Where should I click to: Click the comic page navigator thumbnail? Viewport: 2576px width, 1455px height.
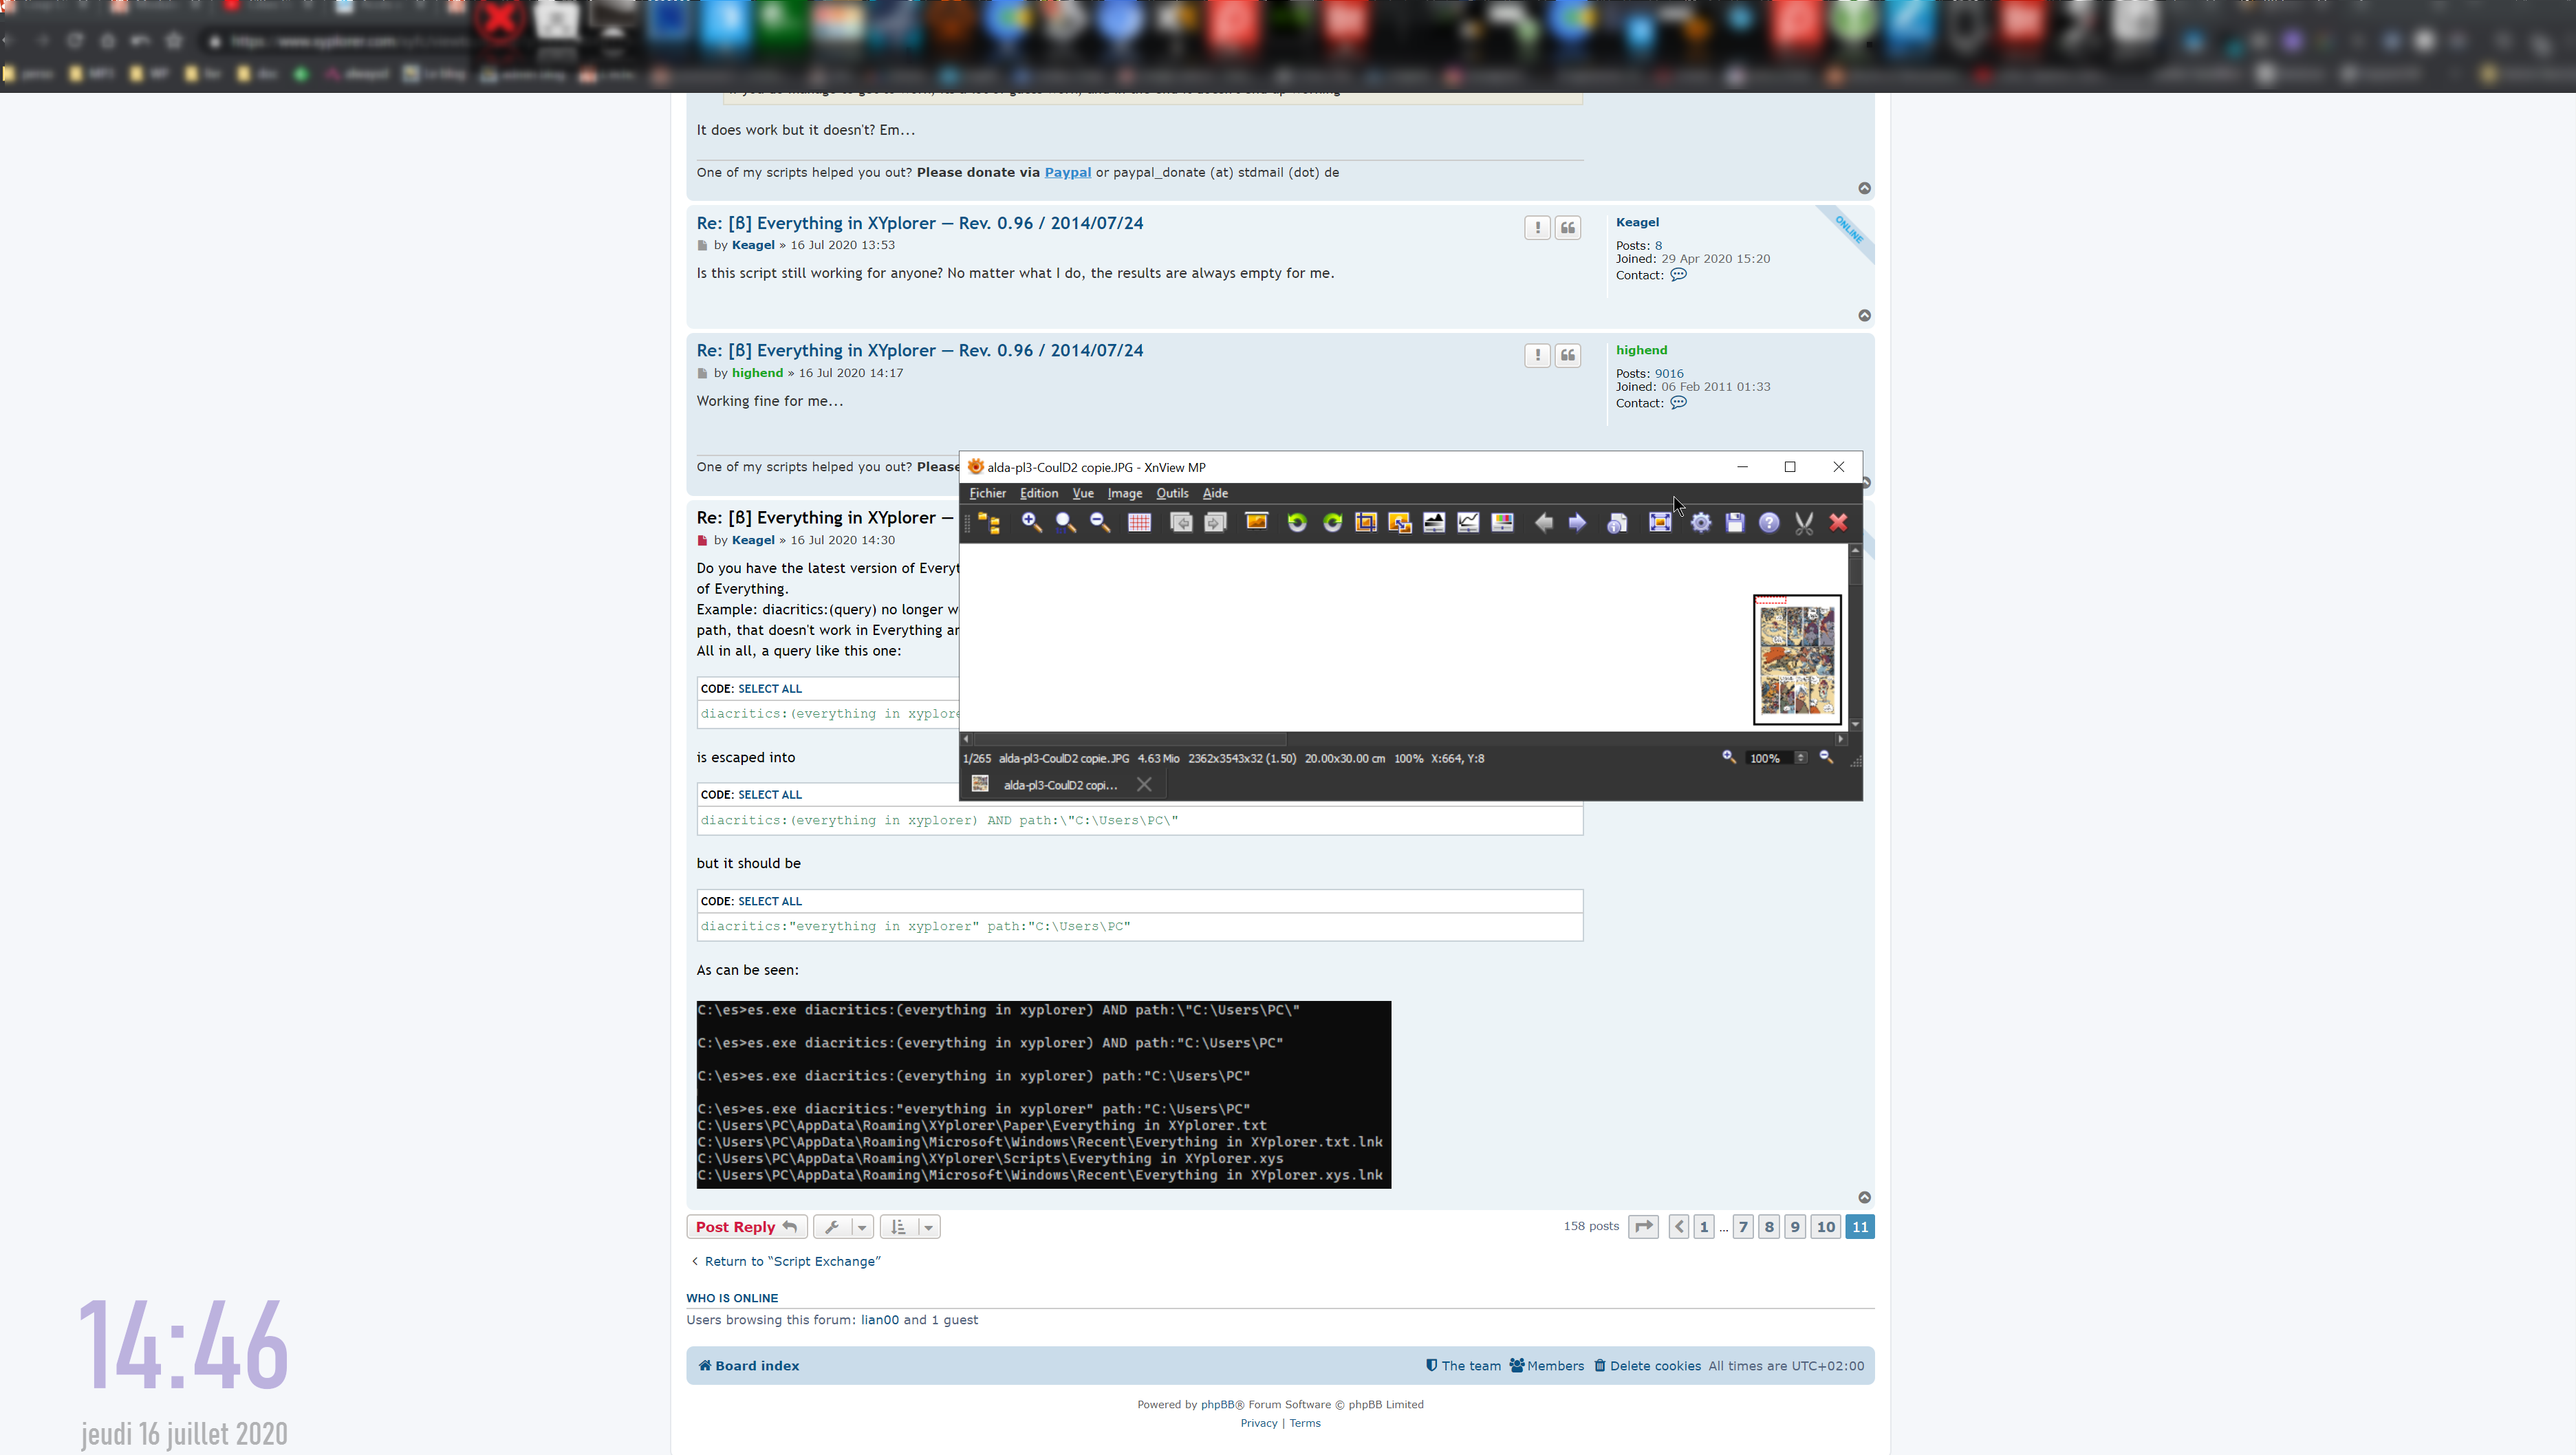1797,660
